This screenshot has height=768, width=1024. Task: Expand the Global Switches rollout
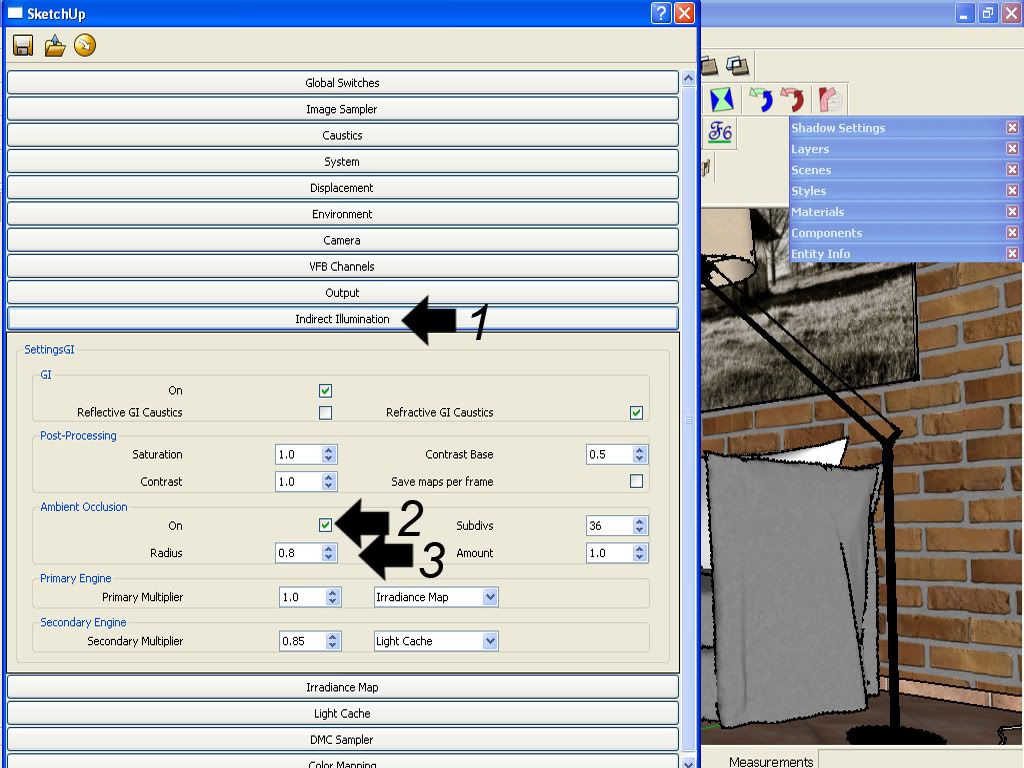(x=343, y=83)
